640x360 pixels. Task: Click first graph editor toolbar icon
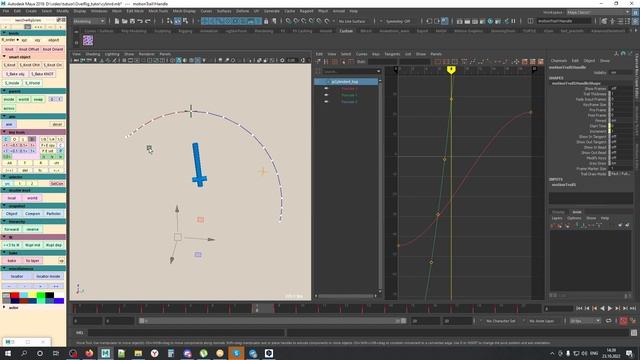click(x=318, y=62)
